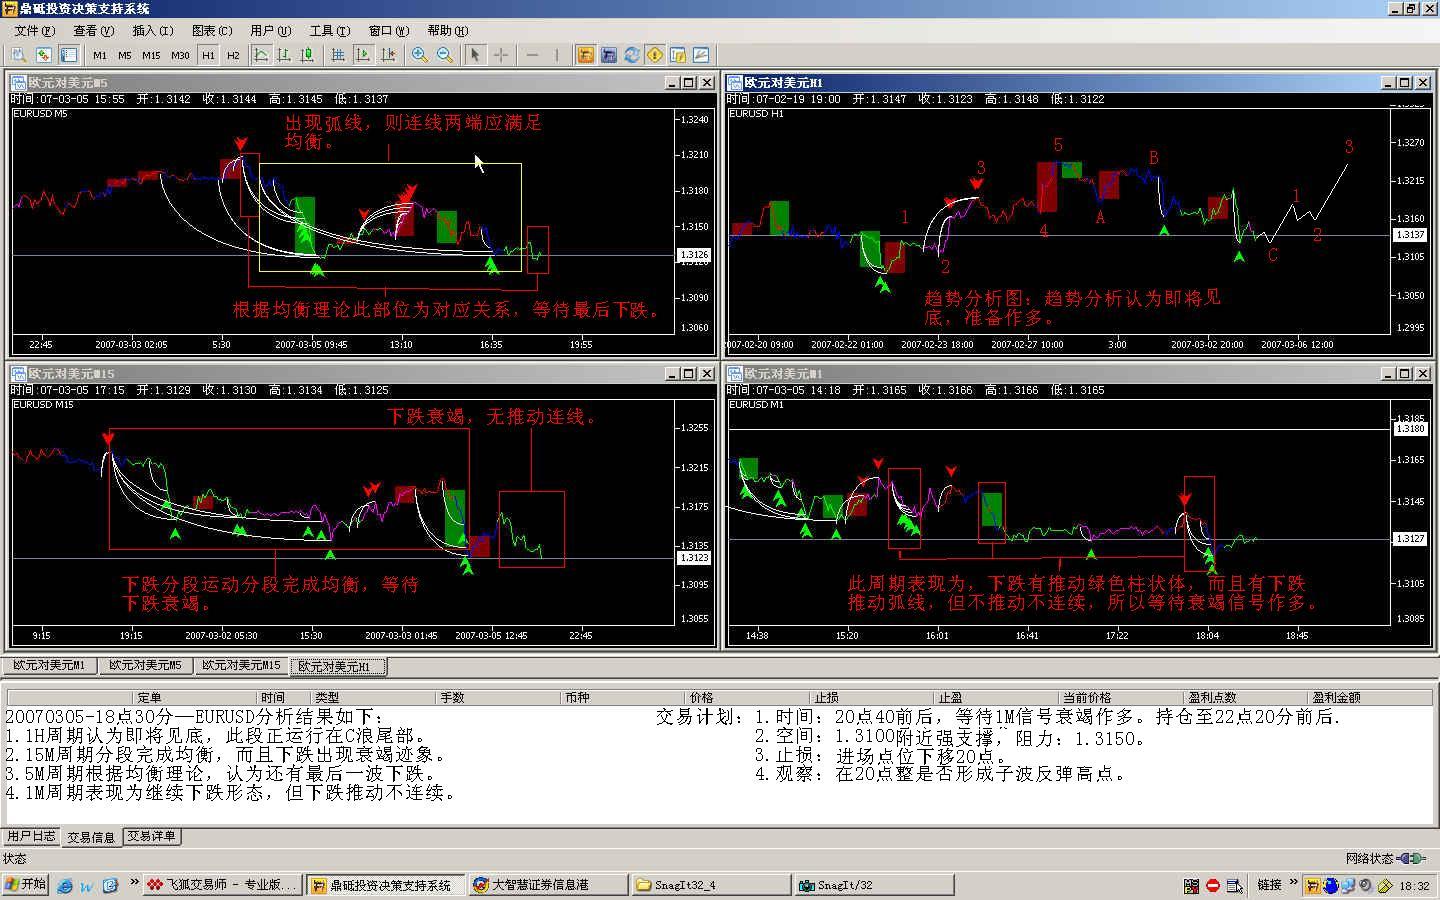The height and width of the screenshot is (900, 1440).
Task: Click the 价格 column header
Action: [x=748, y=697]
